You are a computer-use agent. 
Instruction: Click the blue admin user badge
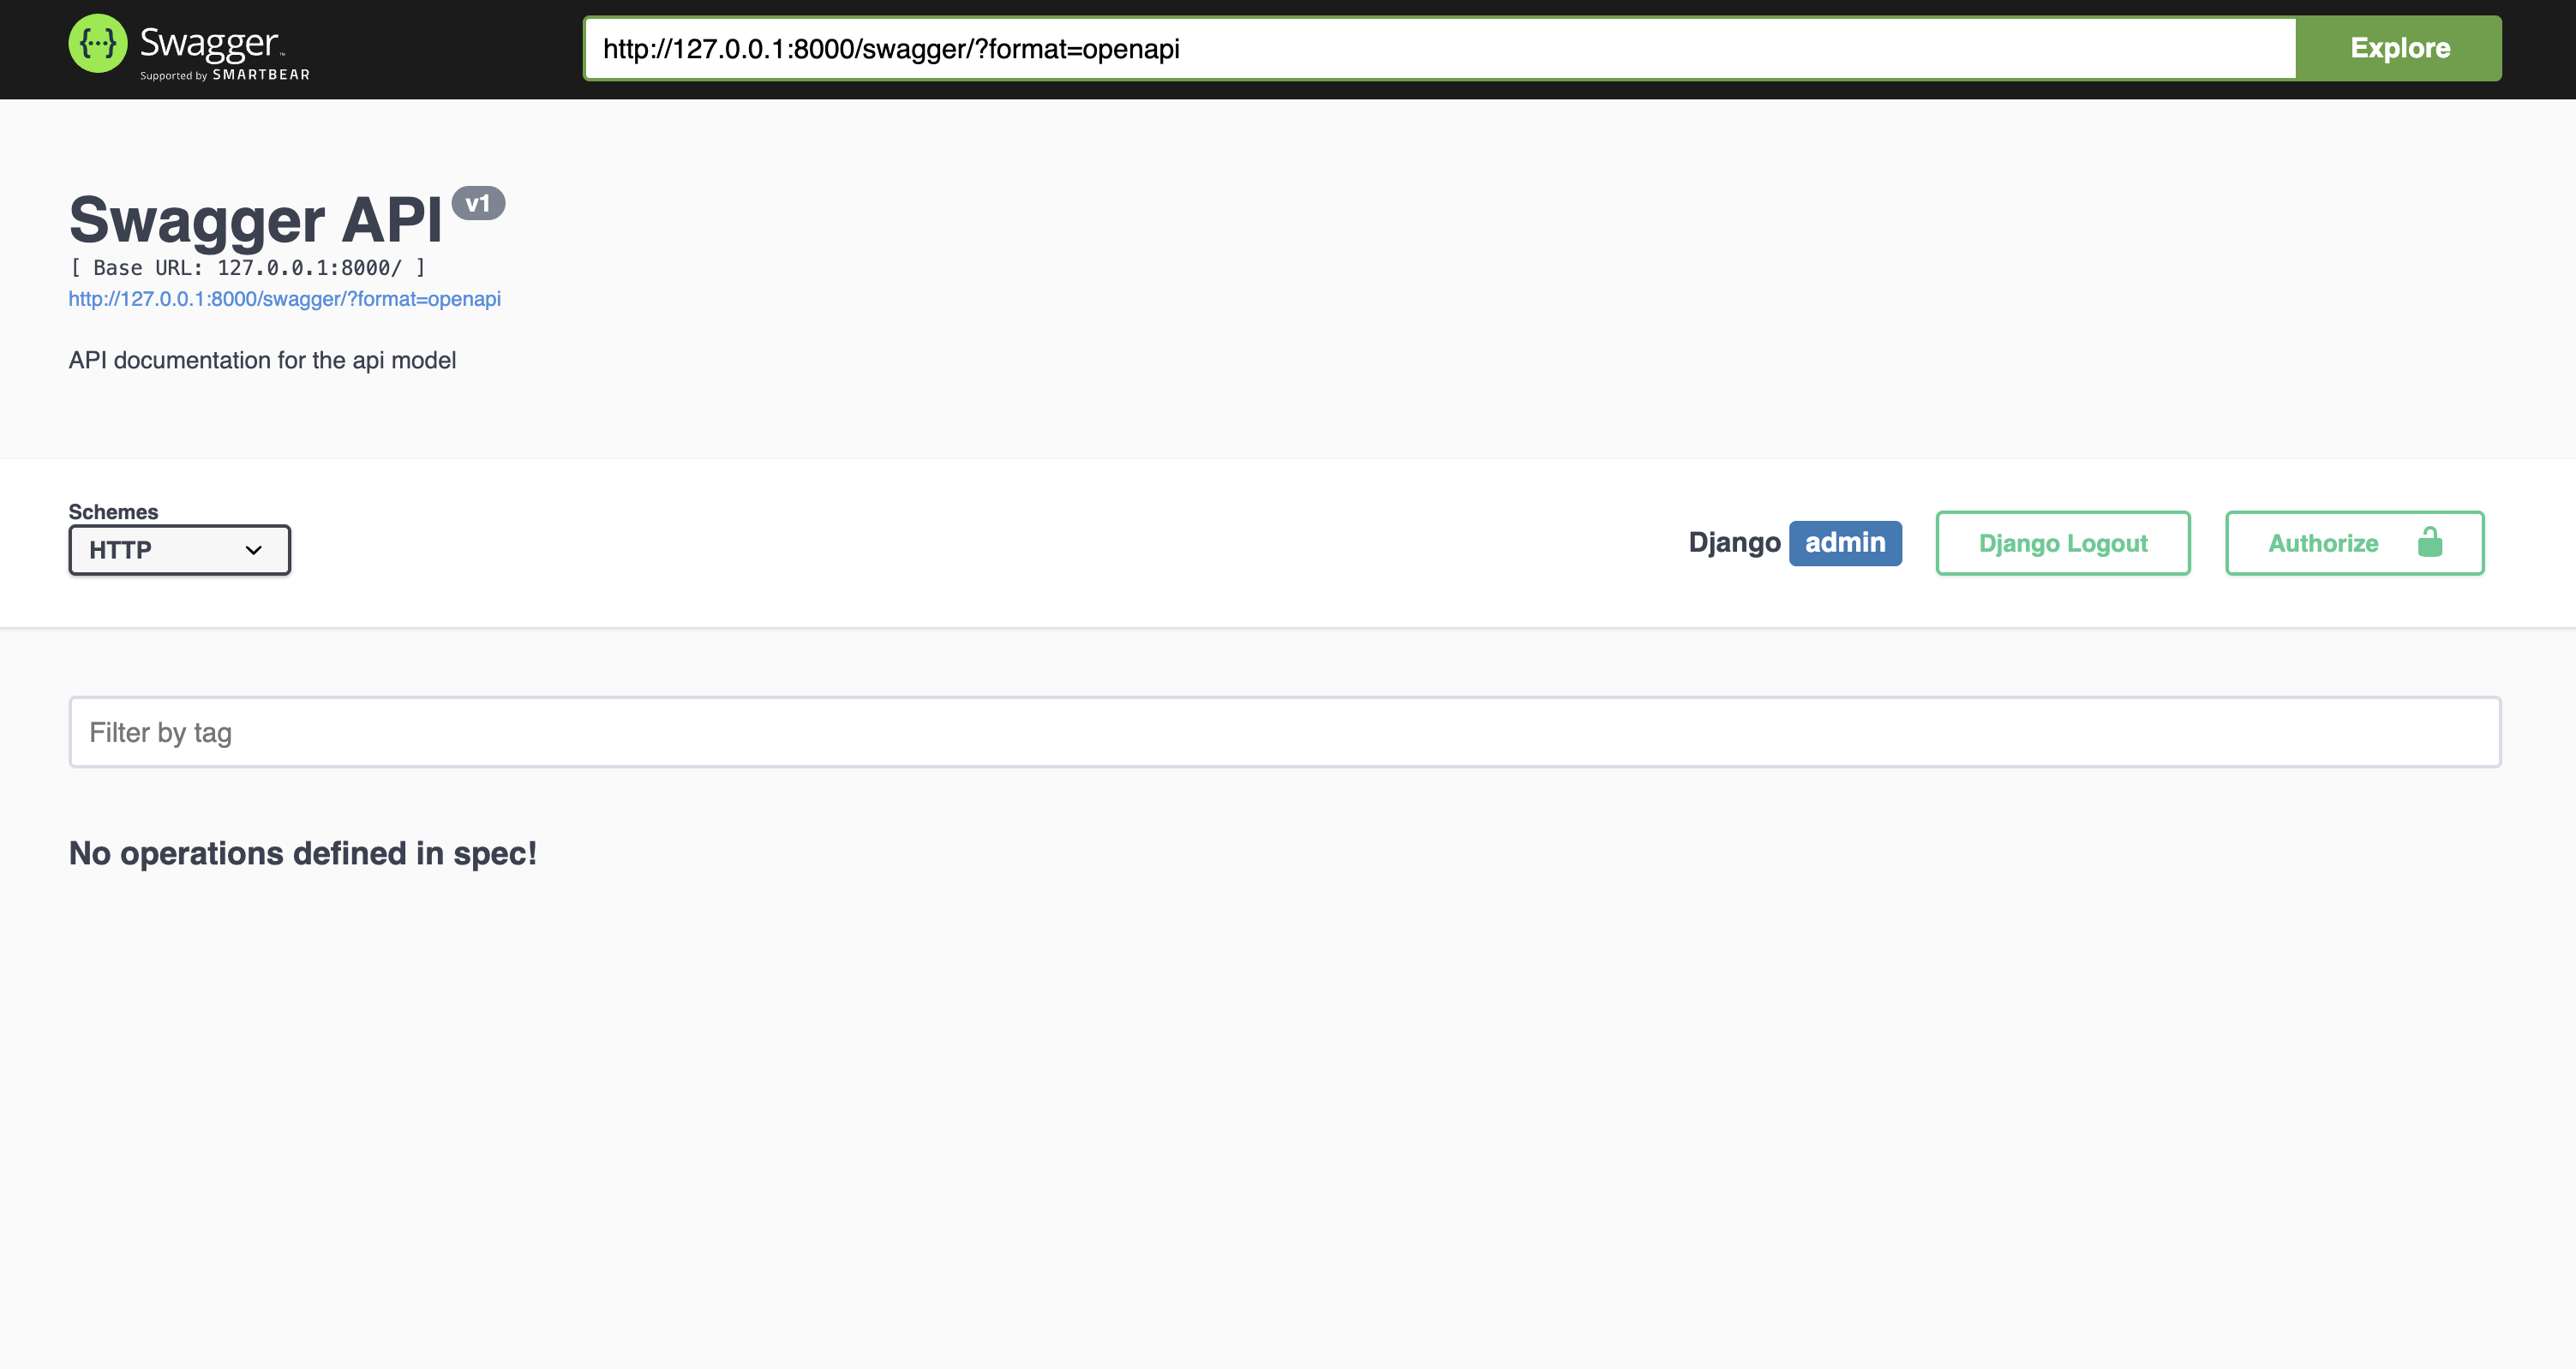pyautogui.click(x=1844, y=543)
